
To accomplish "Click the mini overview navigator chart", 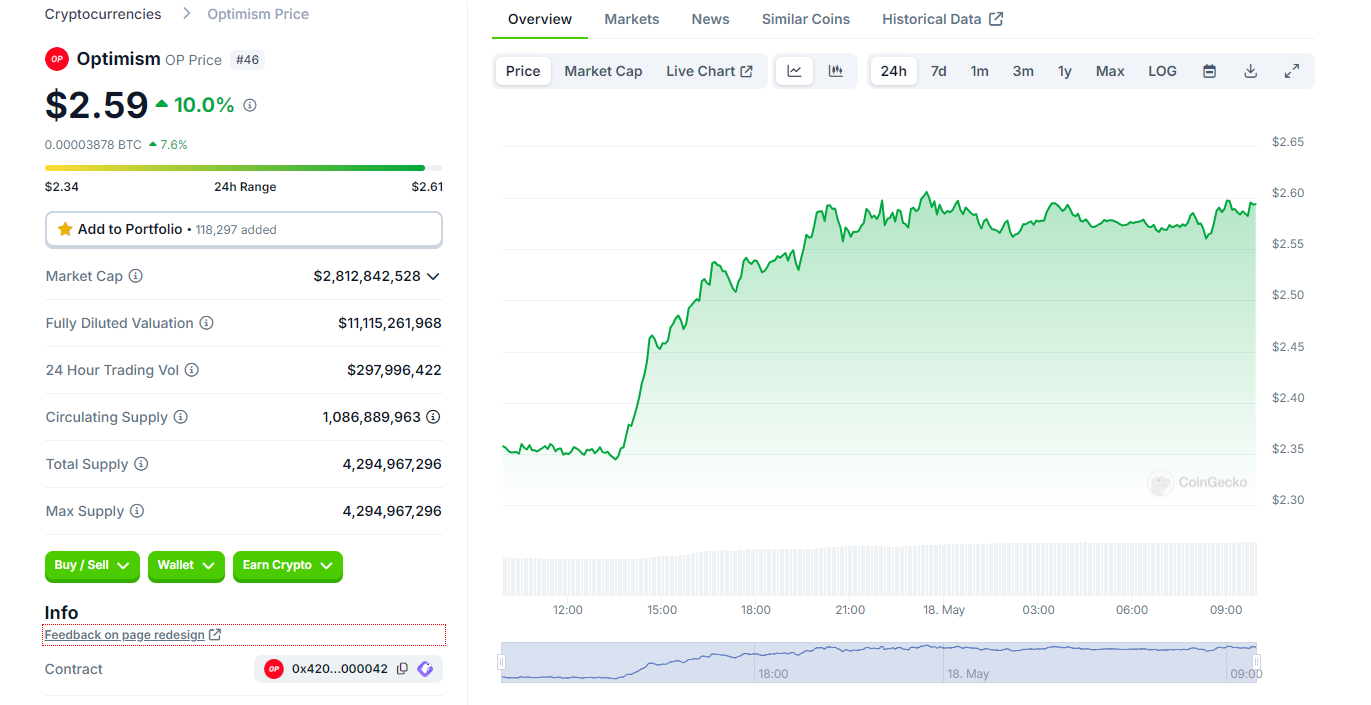I will click(879, 662).
